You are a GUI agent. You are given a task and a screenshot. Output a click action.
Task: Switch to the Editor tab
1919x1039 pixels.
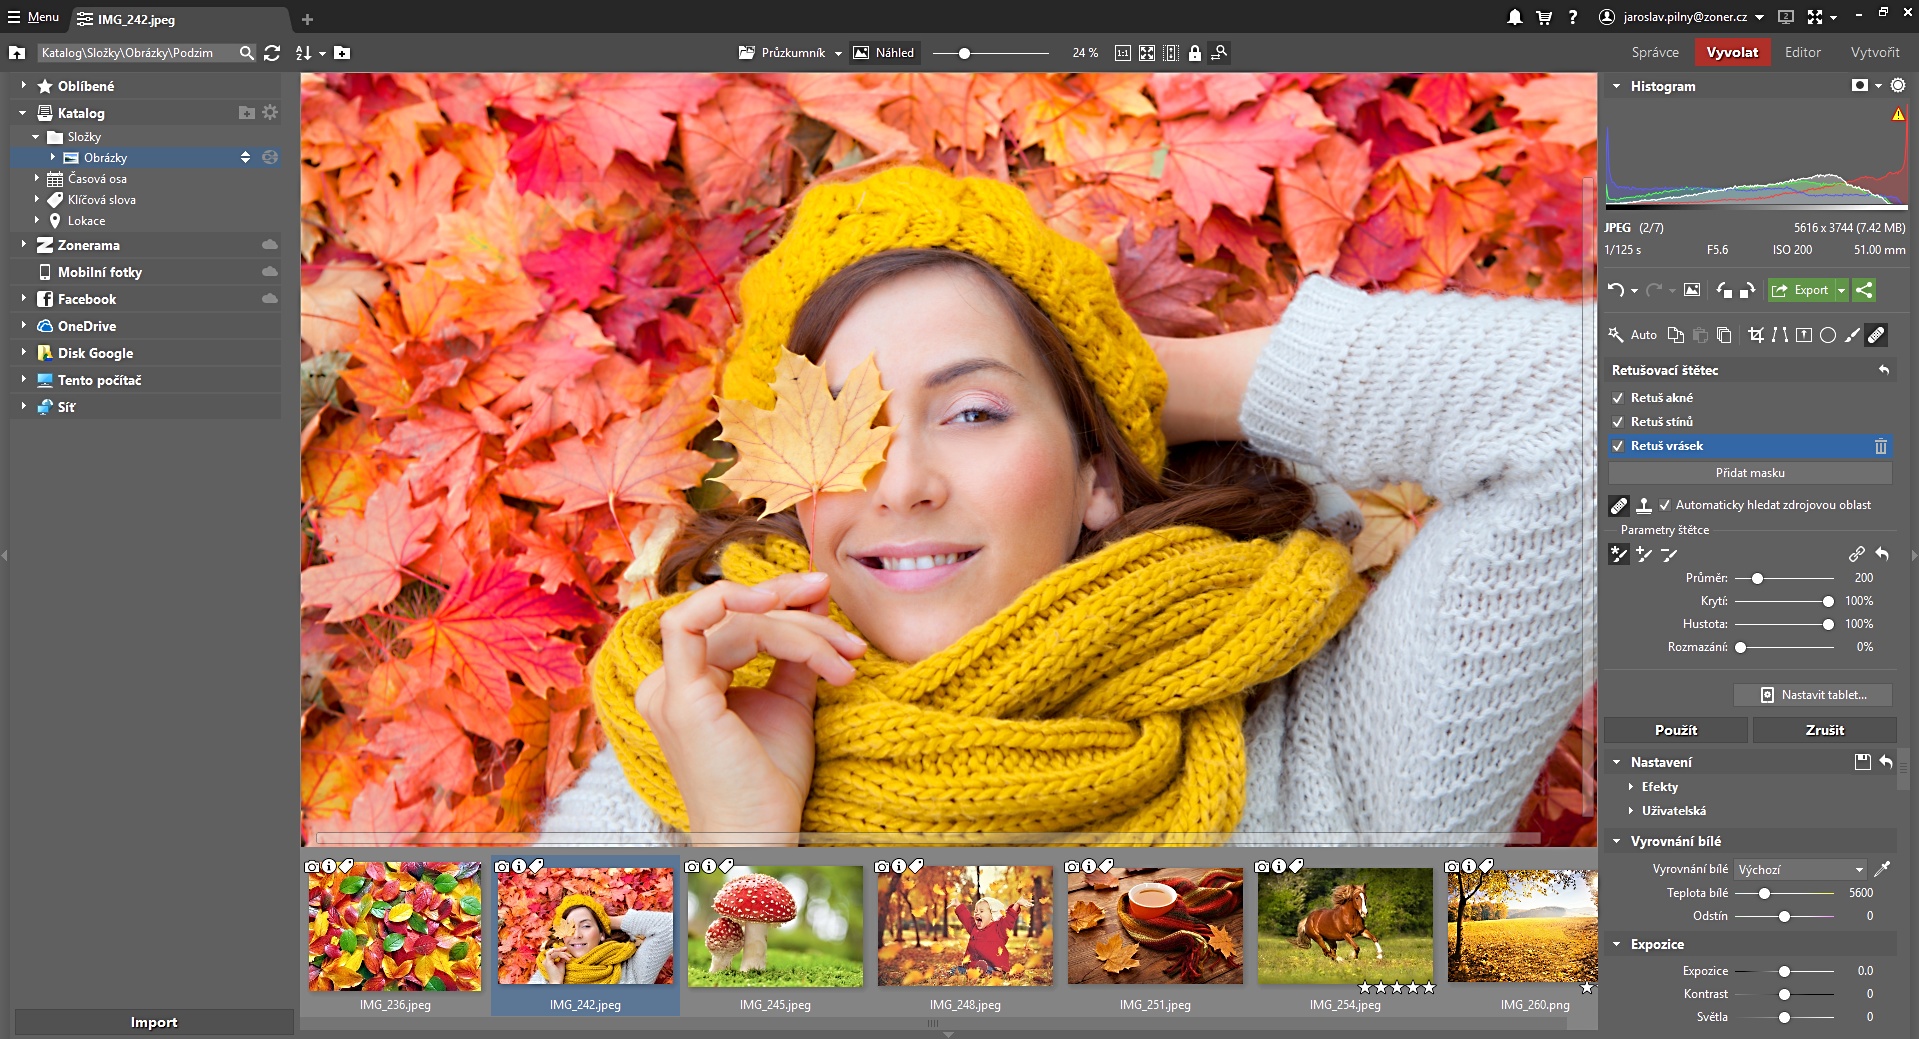pos(1802,52)
